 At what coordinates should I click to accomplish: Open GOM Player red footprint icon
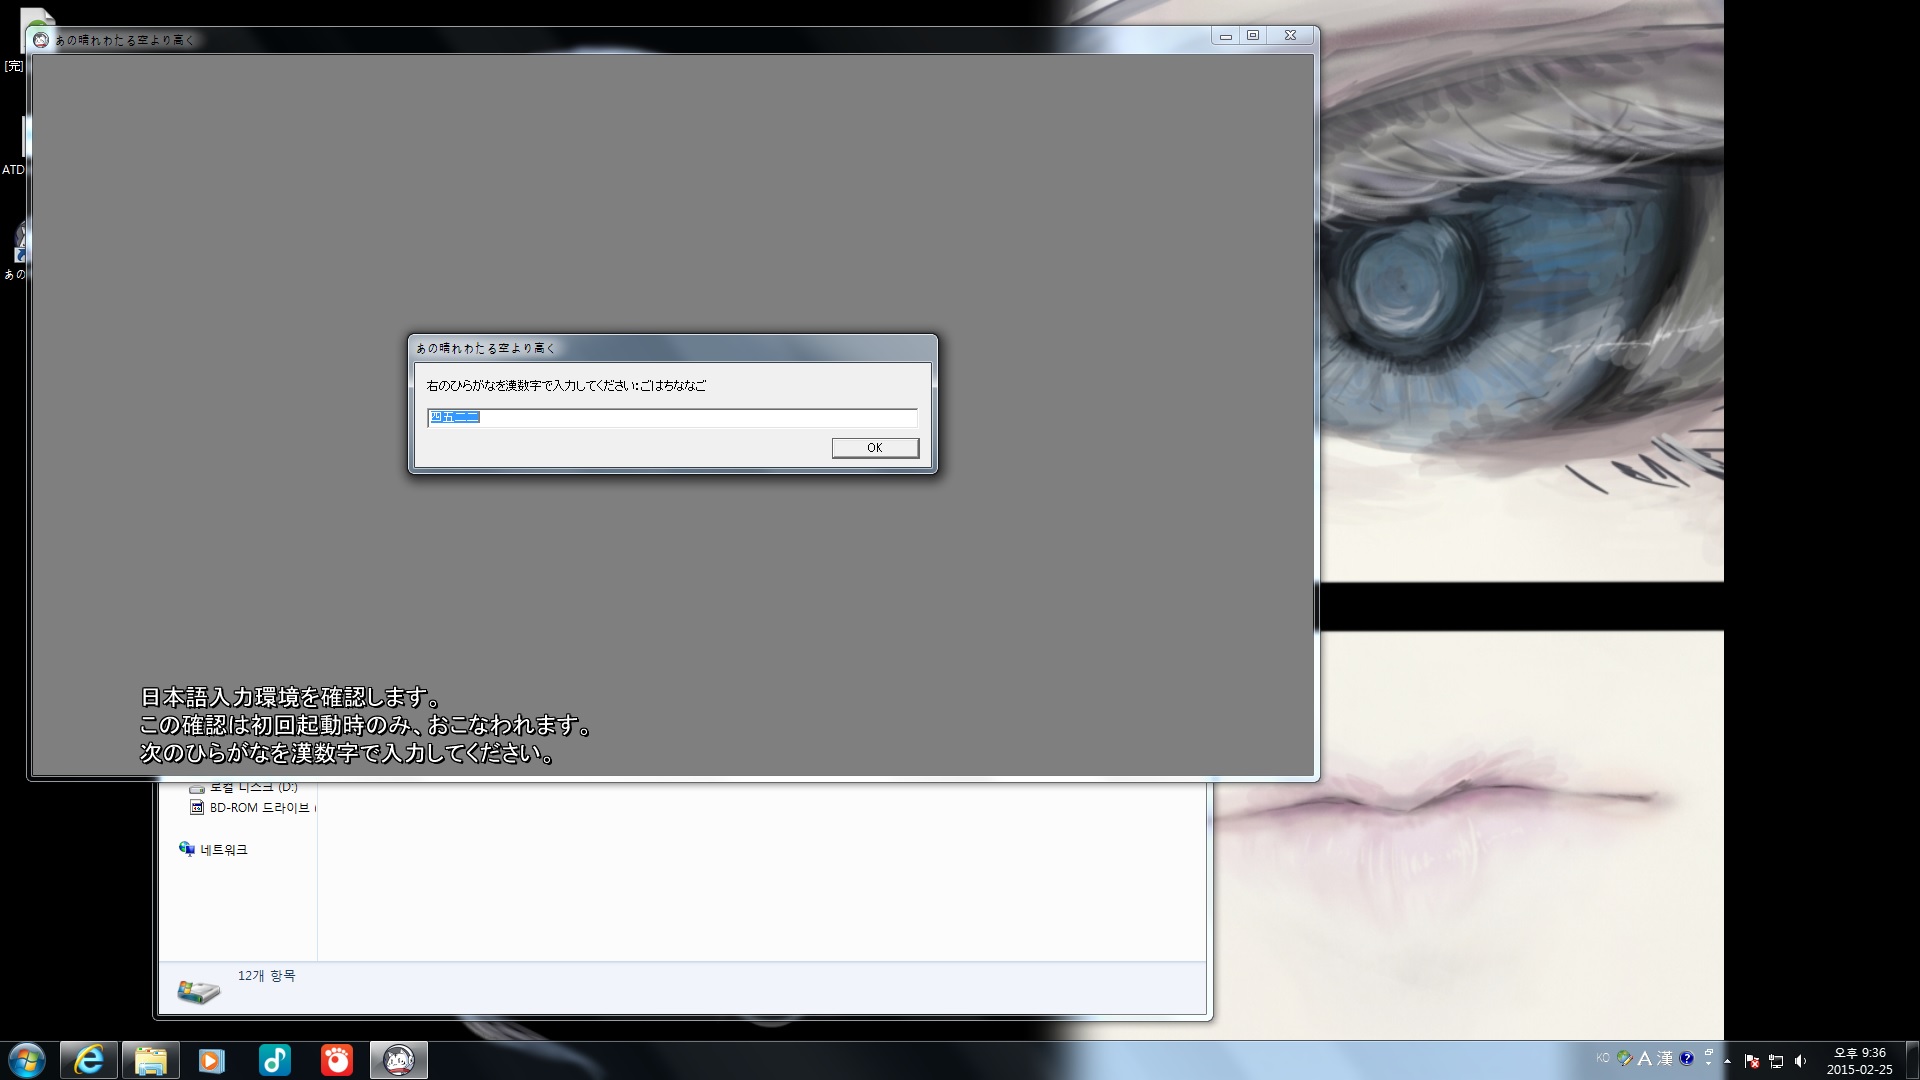click(x=337, y=1060)
